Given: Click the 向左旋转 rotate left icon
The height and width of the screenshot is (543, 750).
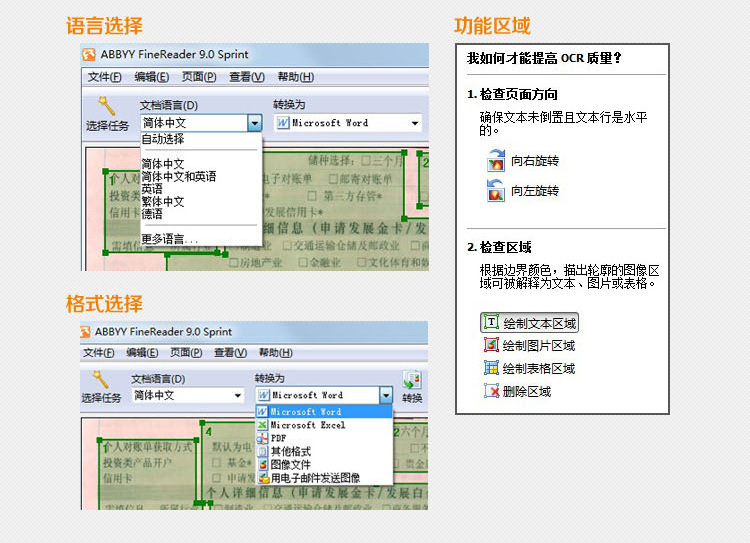Looking at the screenshot, I should 496,191.
